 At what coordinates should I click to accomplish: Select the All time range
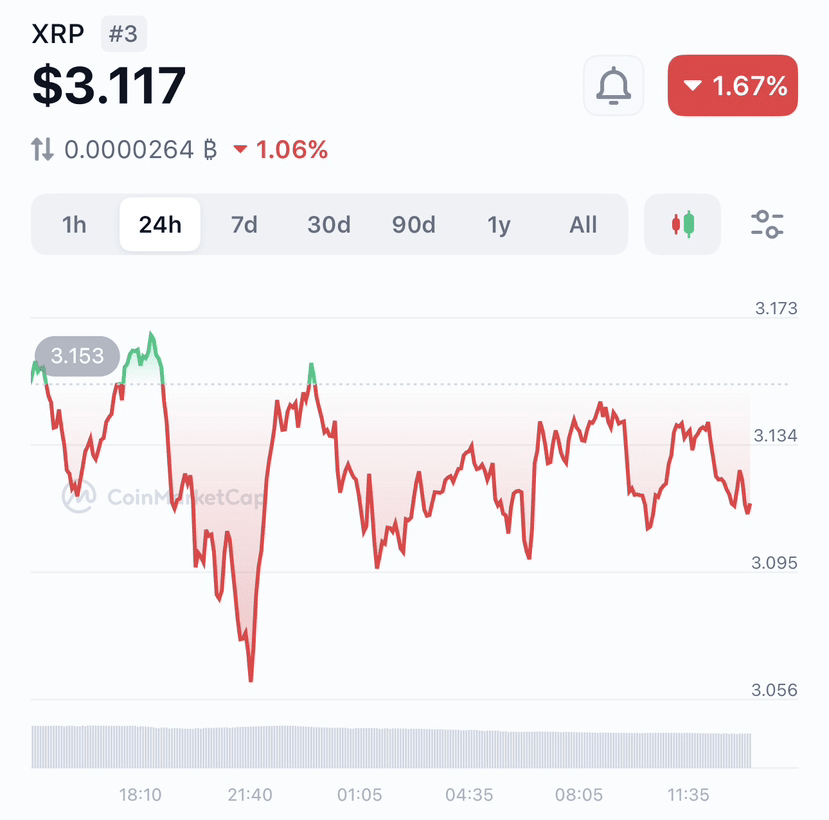click(583, 225)
